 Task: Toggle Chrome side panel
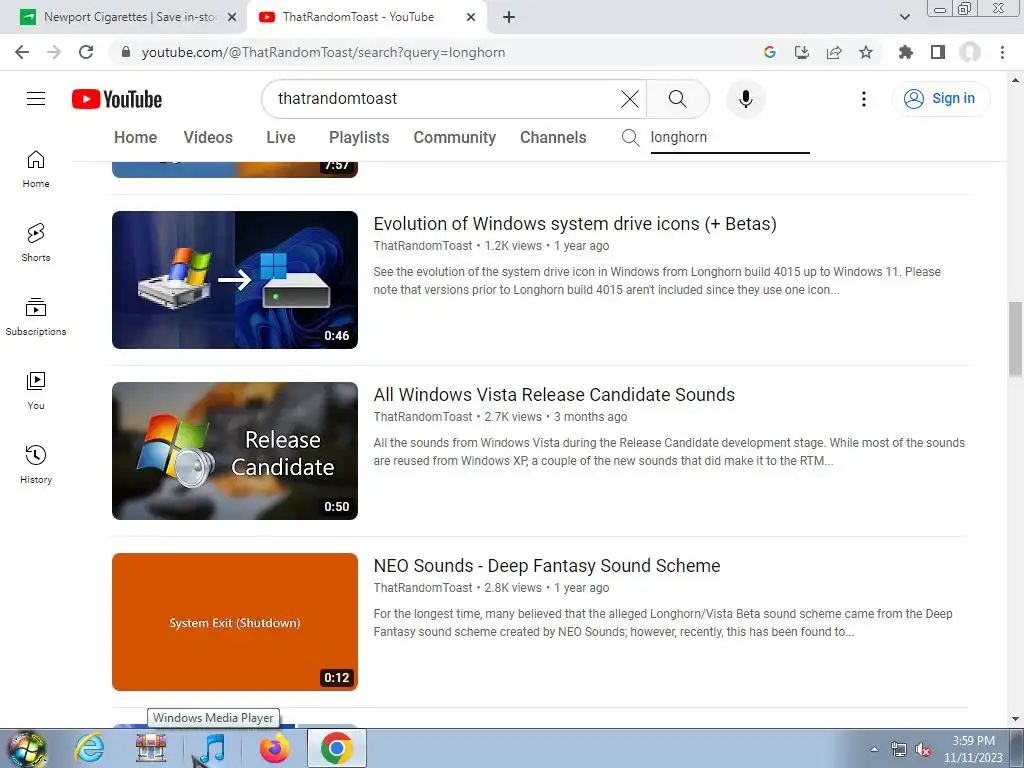click(x=938, y=52)
